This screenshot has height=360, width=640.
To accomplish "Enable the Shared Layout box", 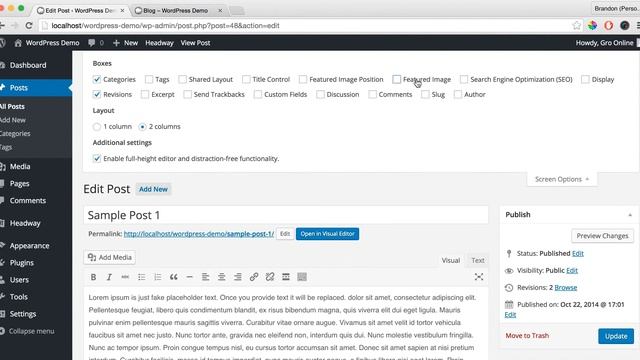I will [x=182, y=79].
